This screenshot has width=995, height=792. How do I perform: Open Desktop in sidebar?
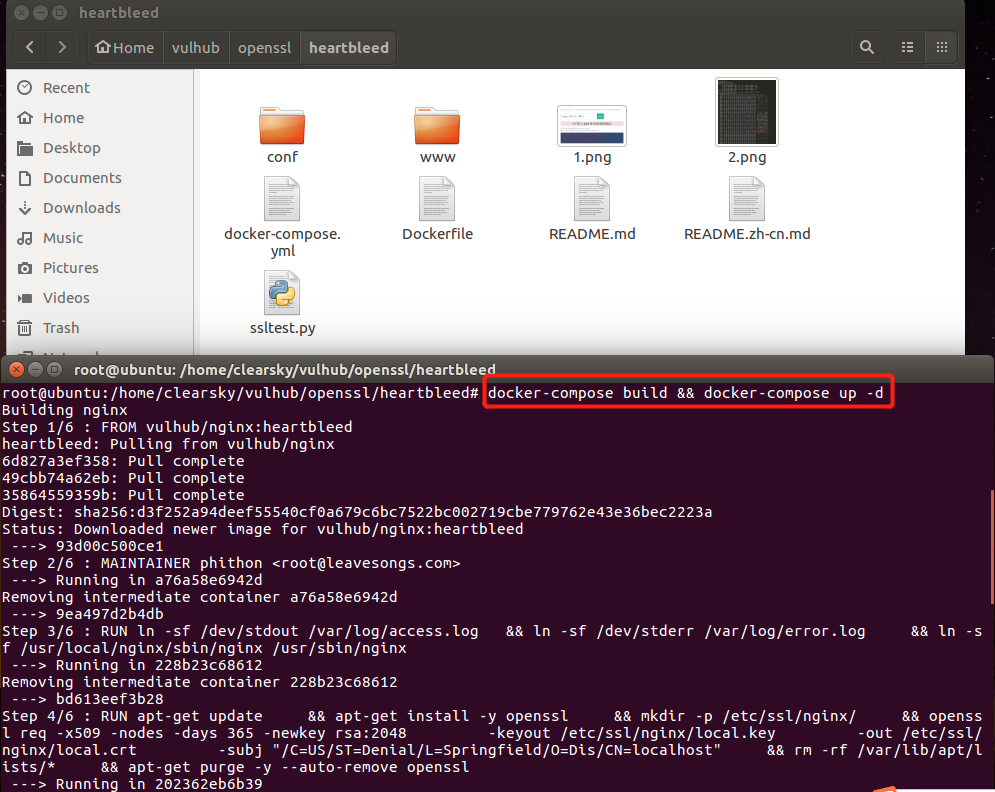[x=98, y=148]
